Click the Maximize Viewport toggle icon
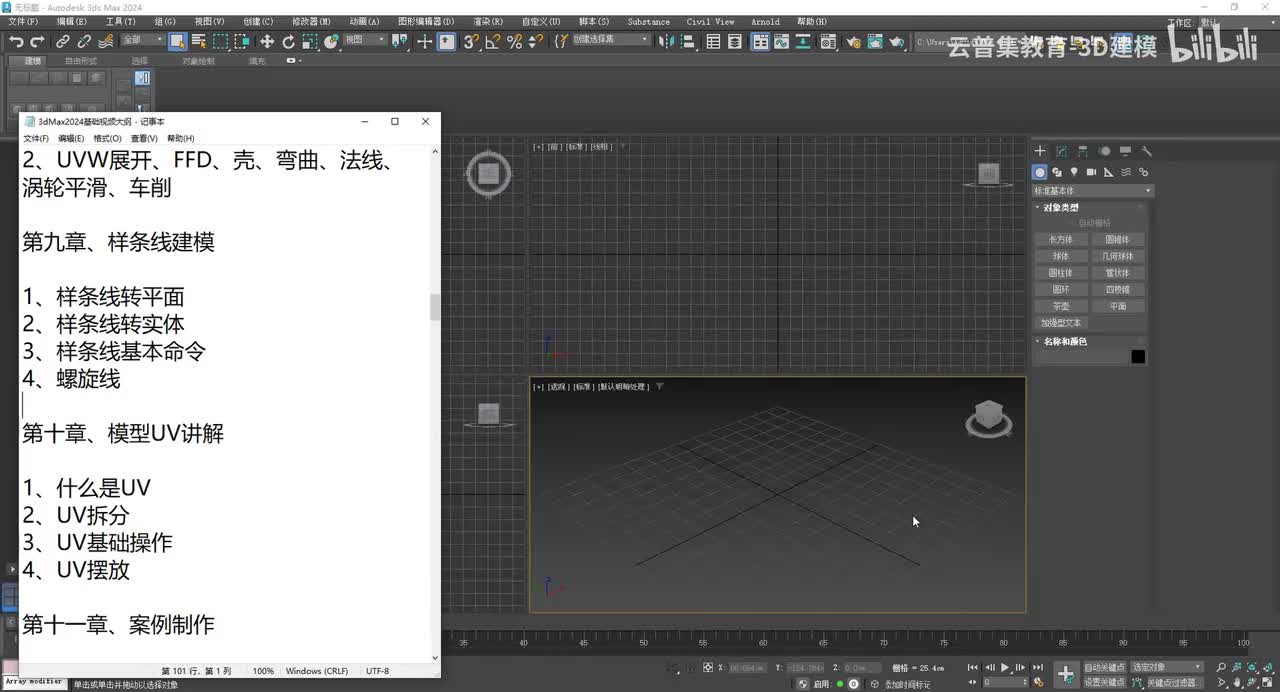Image resolution: width=1280 pixels, height=692 pixels. click(x=1266, y=682)
